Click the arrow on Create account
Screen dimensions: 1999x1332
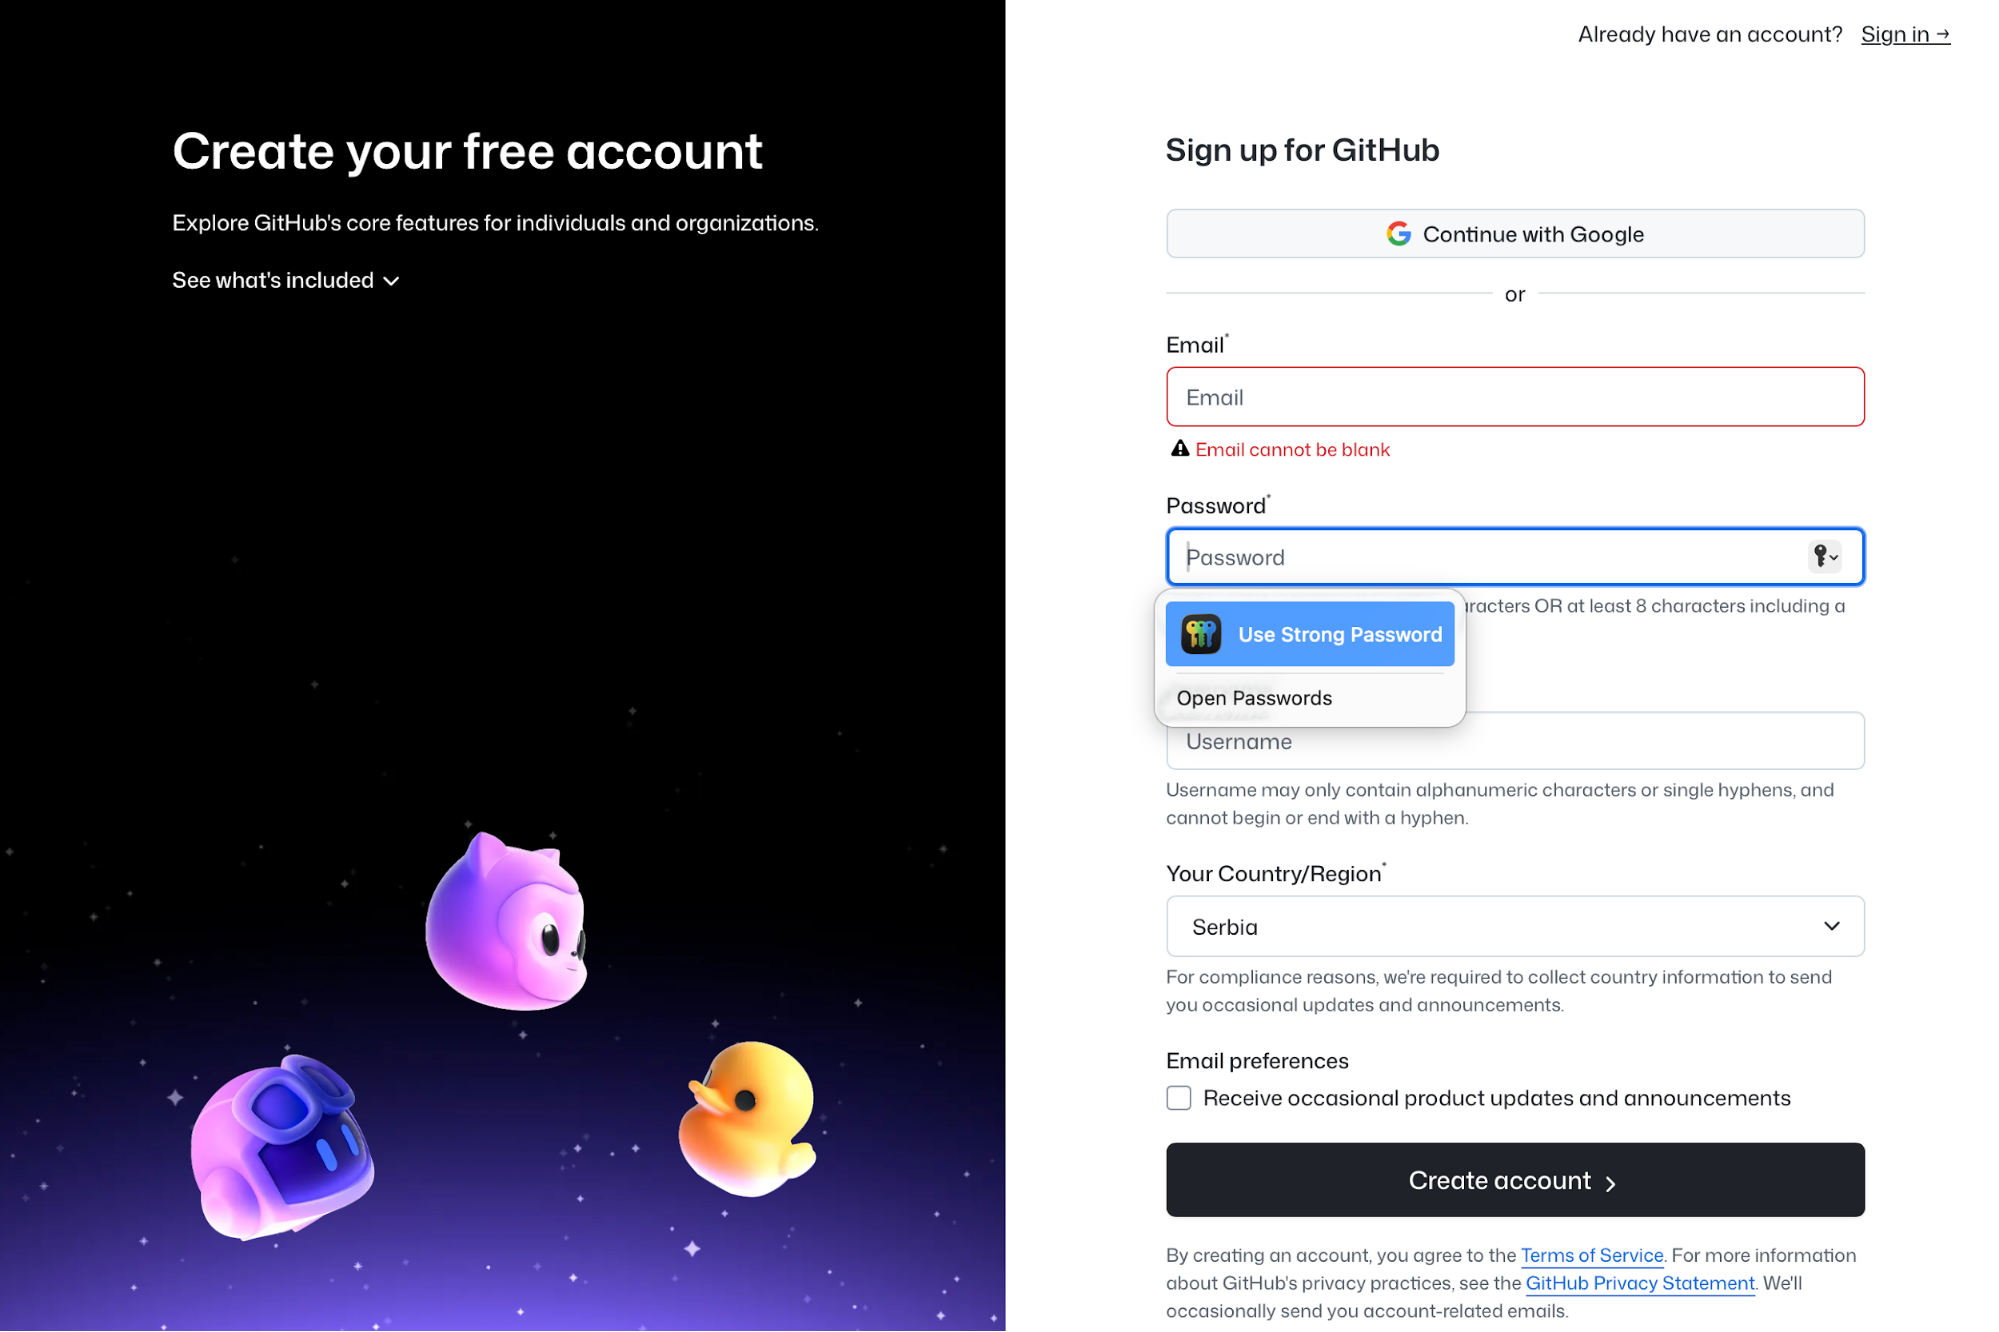pos(1610,1183)
